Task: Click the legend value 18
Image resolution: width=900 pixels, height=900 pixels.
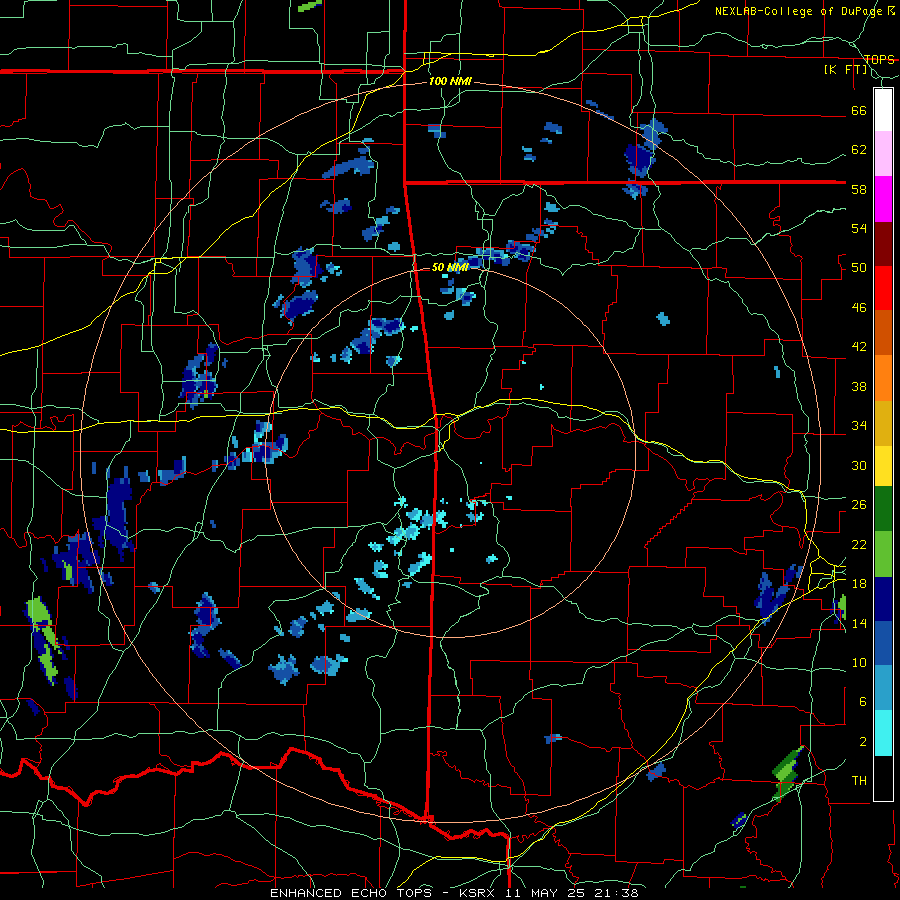Action: pyautogui.click(x=859, y=583)
